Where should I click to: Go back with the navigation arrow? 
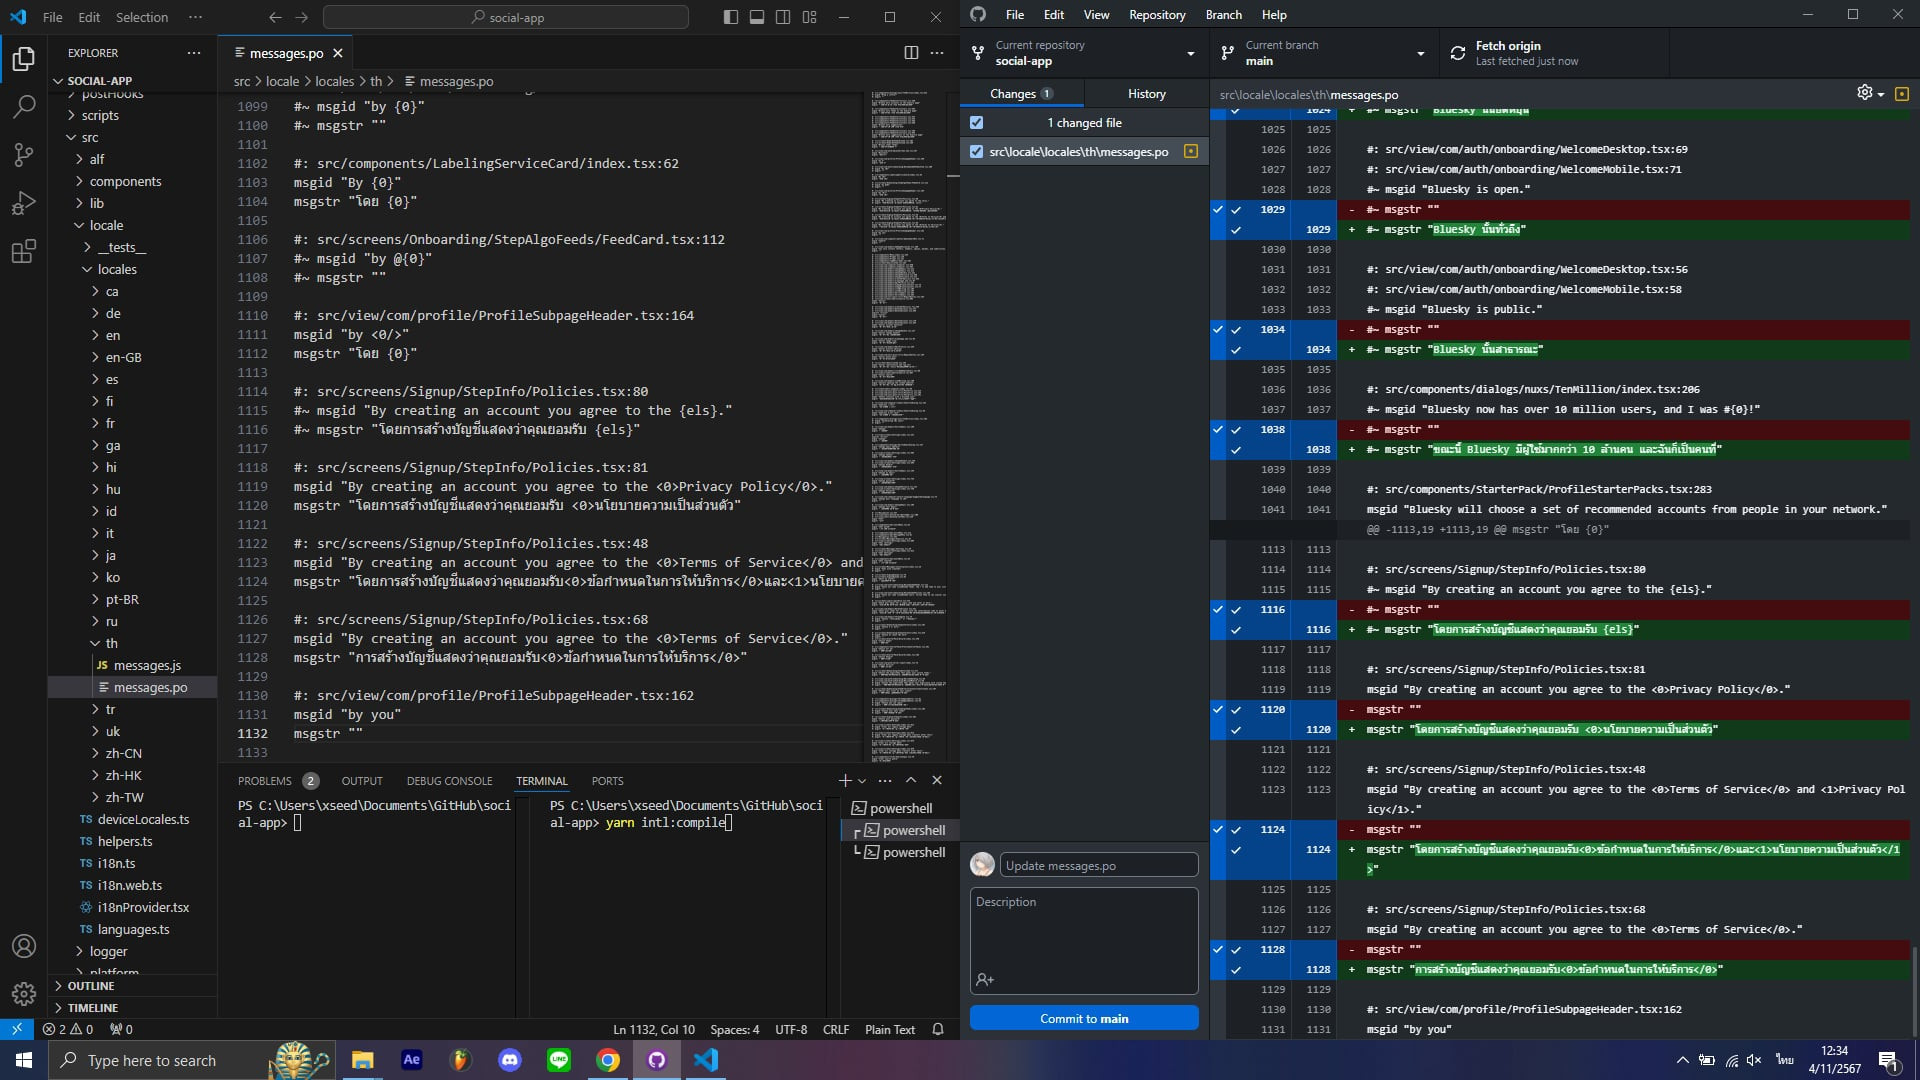(275, 17)
